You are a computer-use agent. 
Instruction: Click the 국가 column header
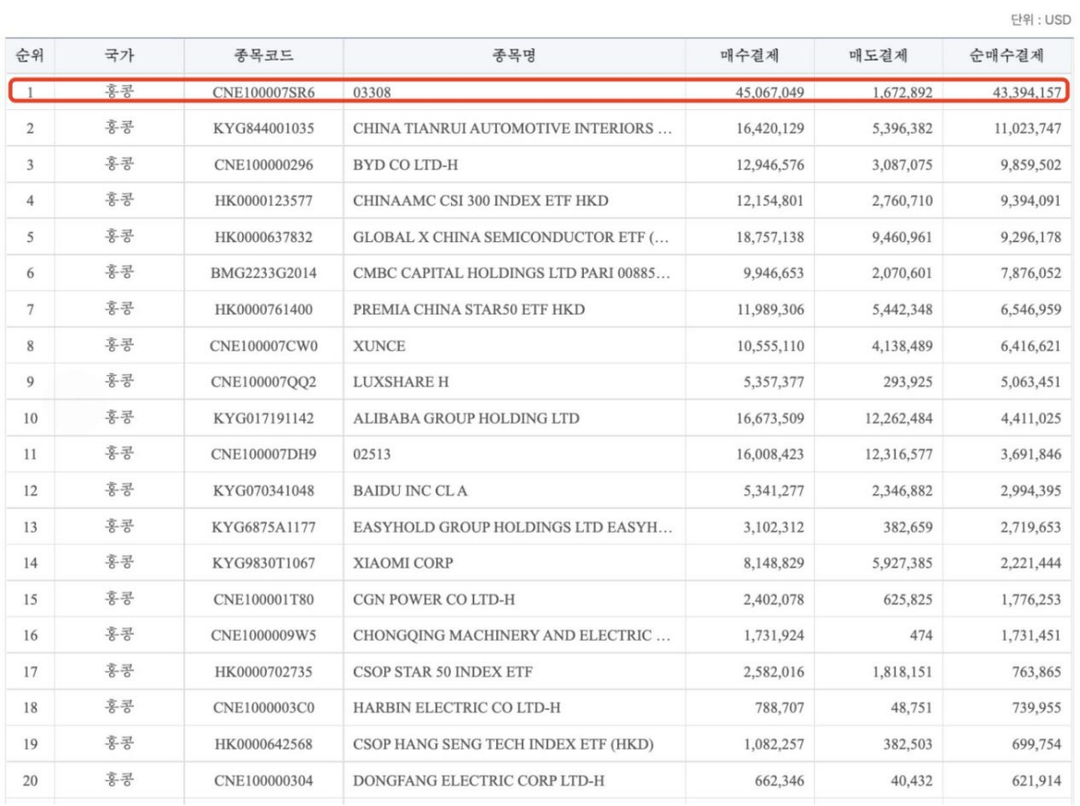(x=119, y=56)
